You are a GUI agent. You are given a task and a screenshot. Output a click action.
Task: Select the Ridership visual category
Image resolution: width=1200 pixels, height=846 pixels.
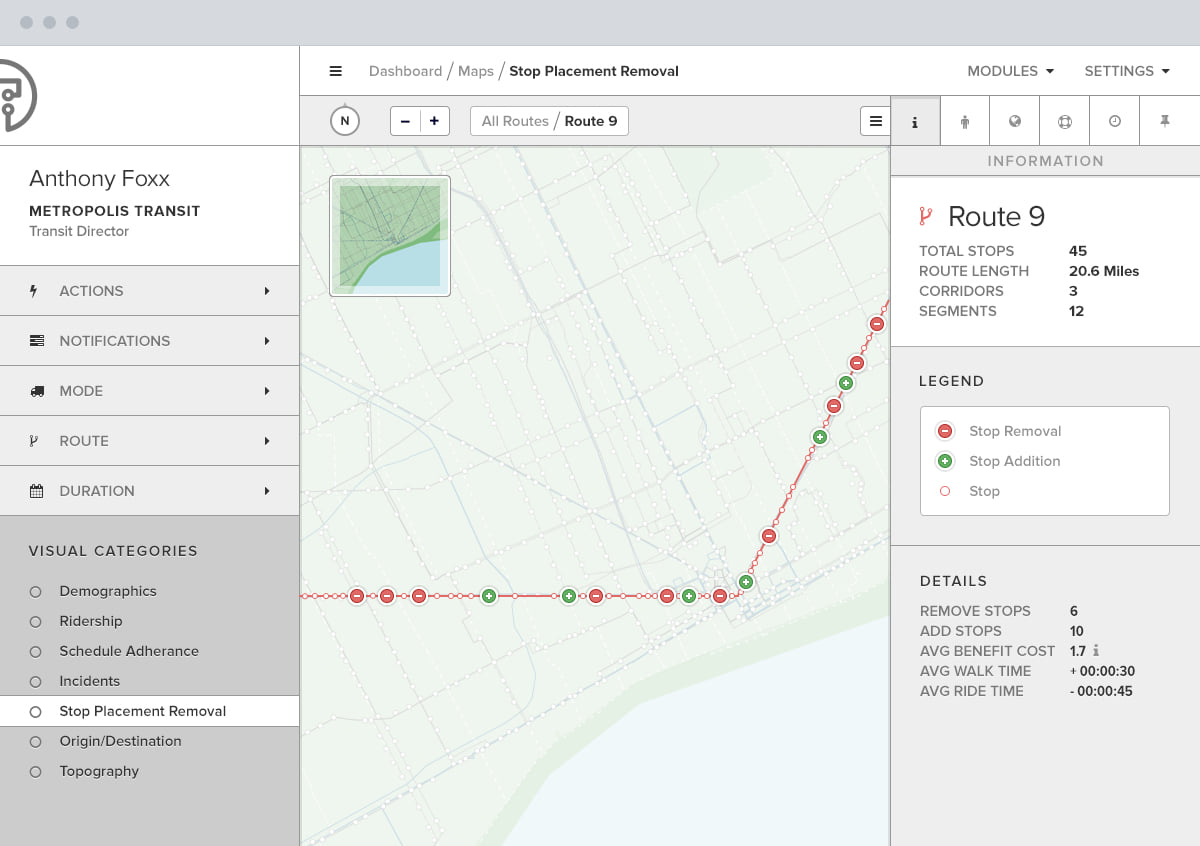[x=91, y=621]
